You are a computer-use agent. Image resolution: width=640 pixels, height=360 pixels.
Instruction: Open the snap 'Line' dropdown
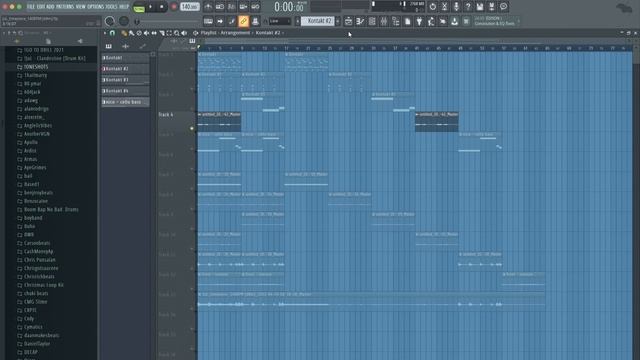click(280, 21)
